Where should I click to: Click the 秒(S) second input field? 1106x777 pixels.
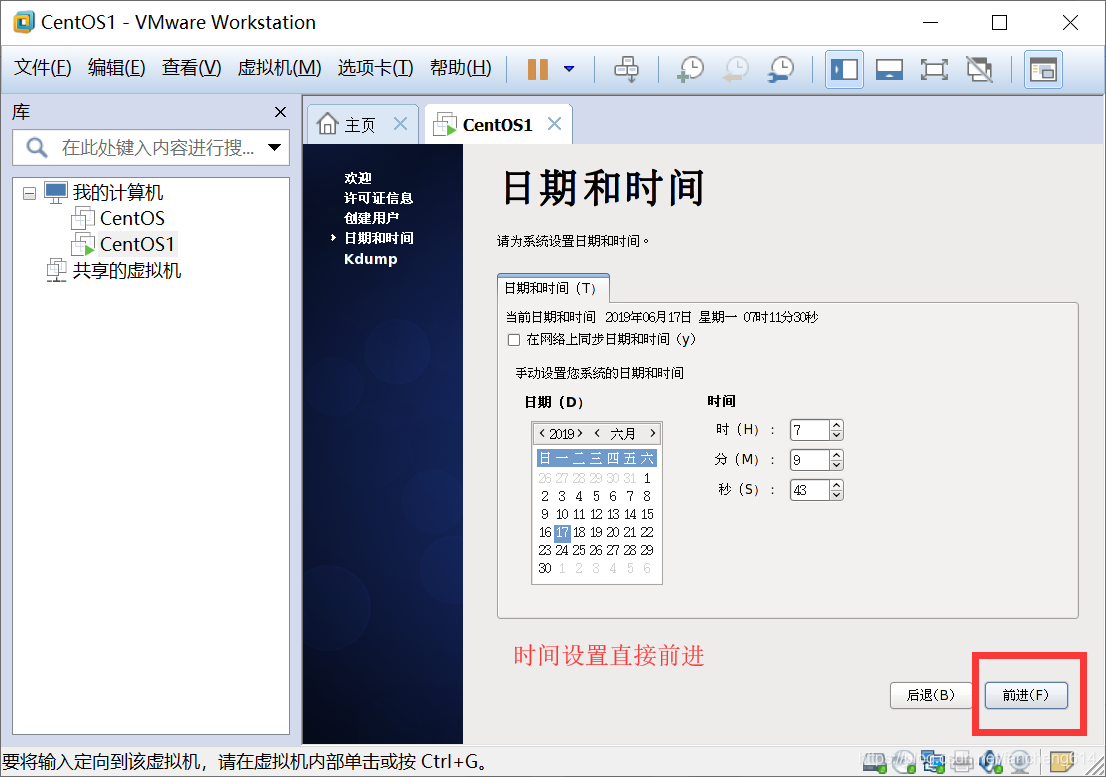(x=808, y=490)
